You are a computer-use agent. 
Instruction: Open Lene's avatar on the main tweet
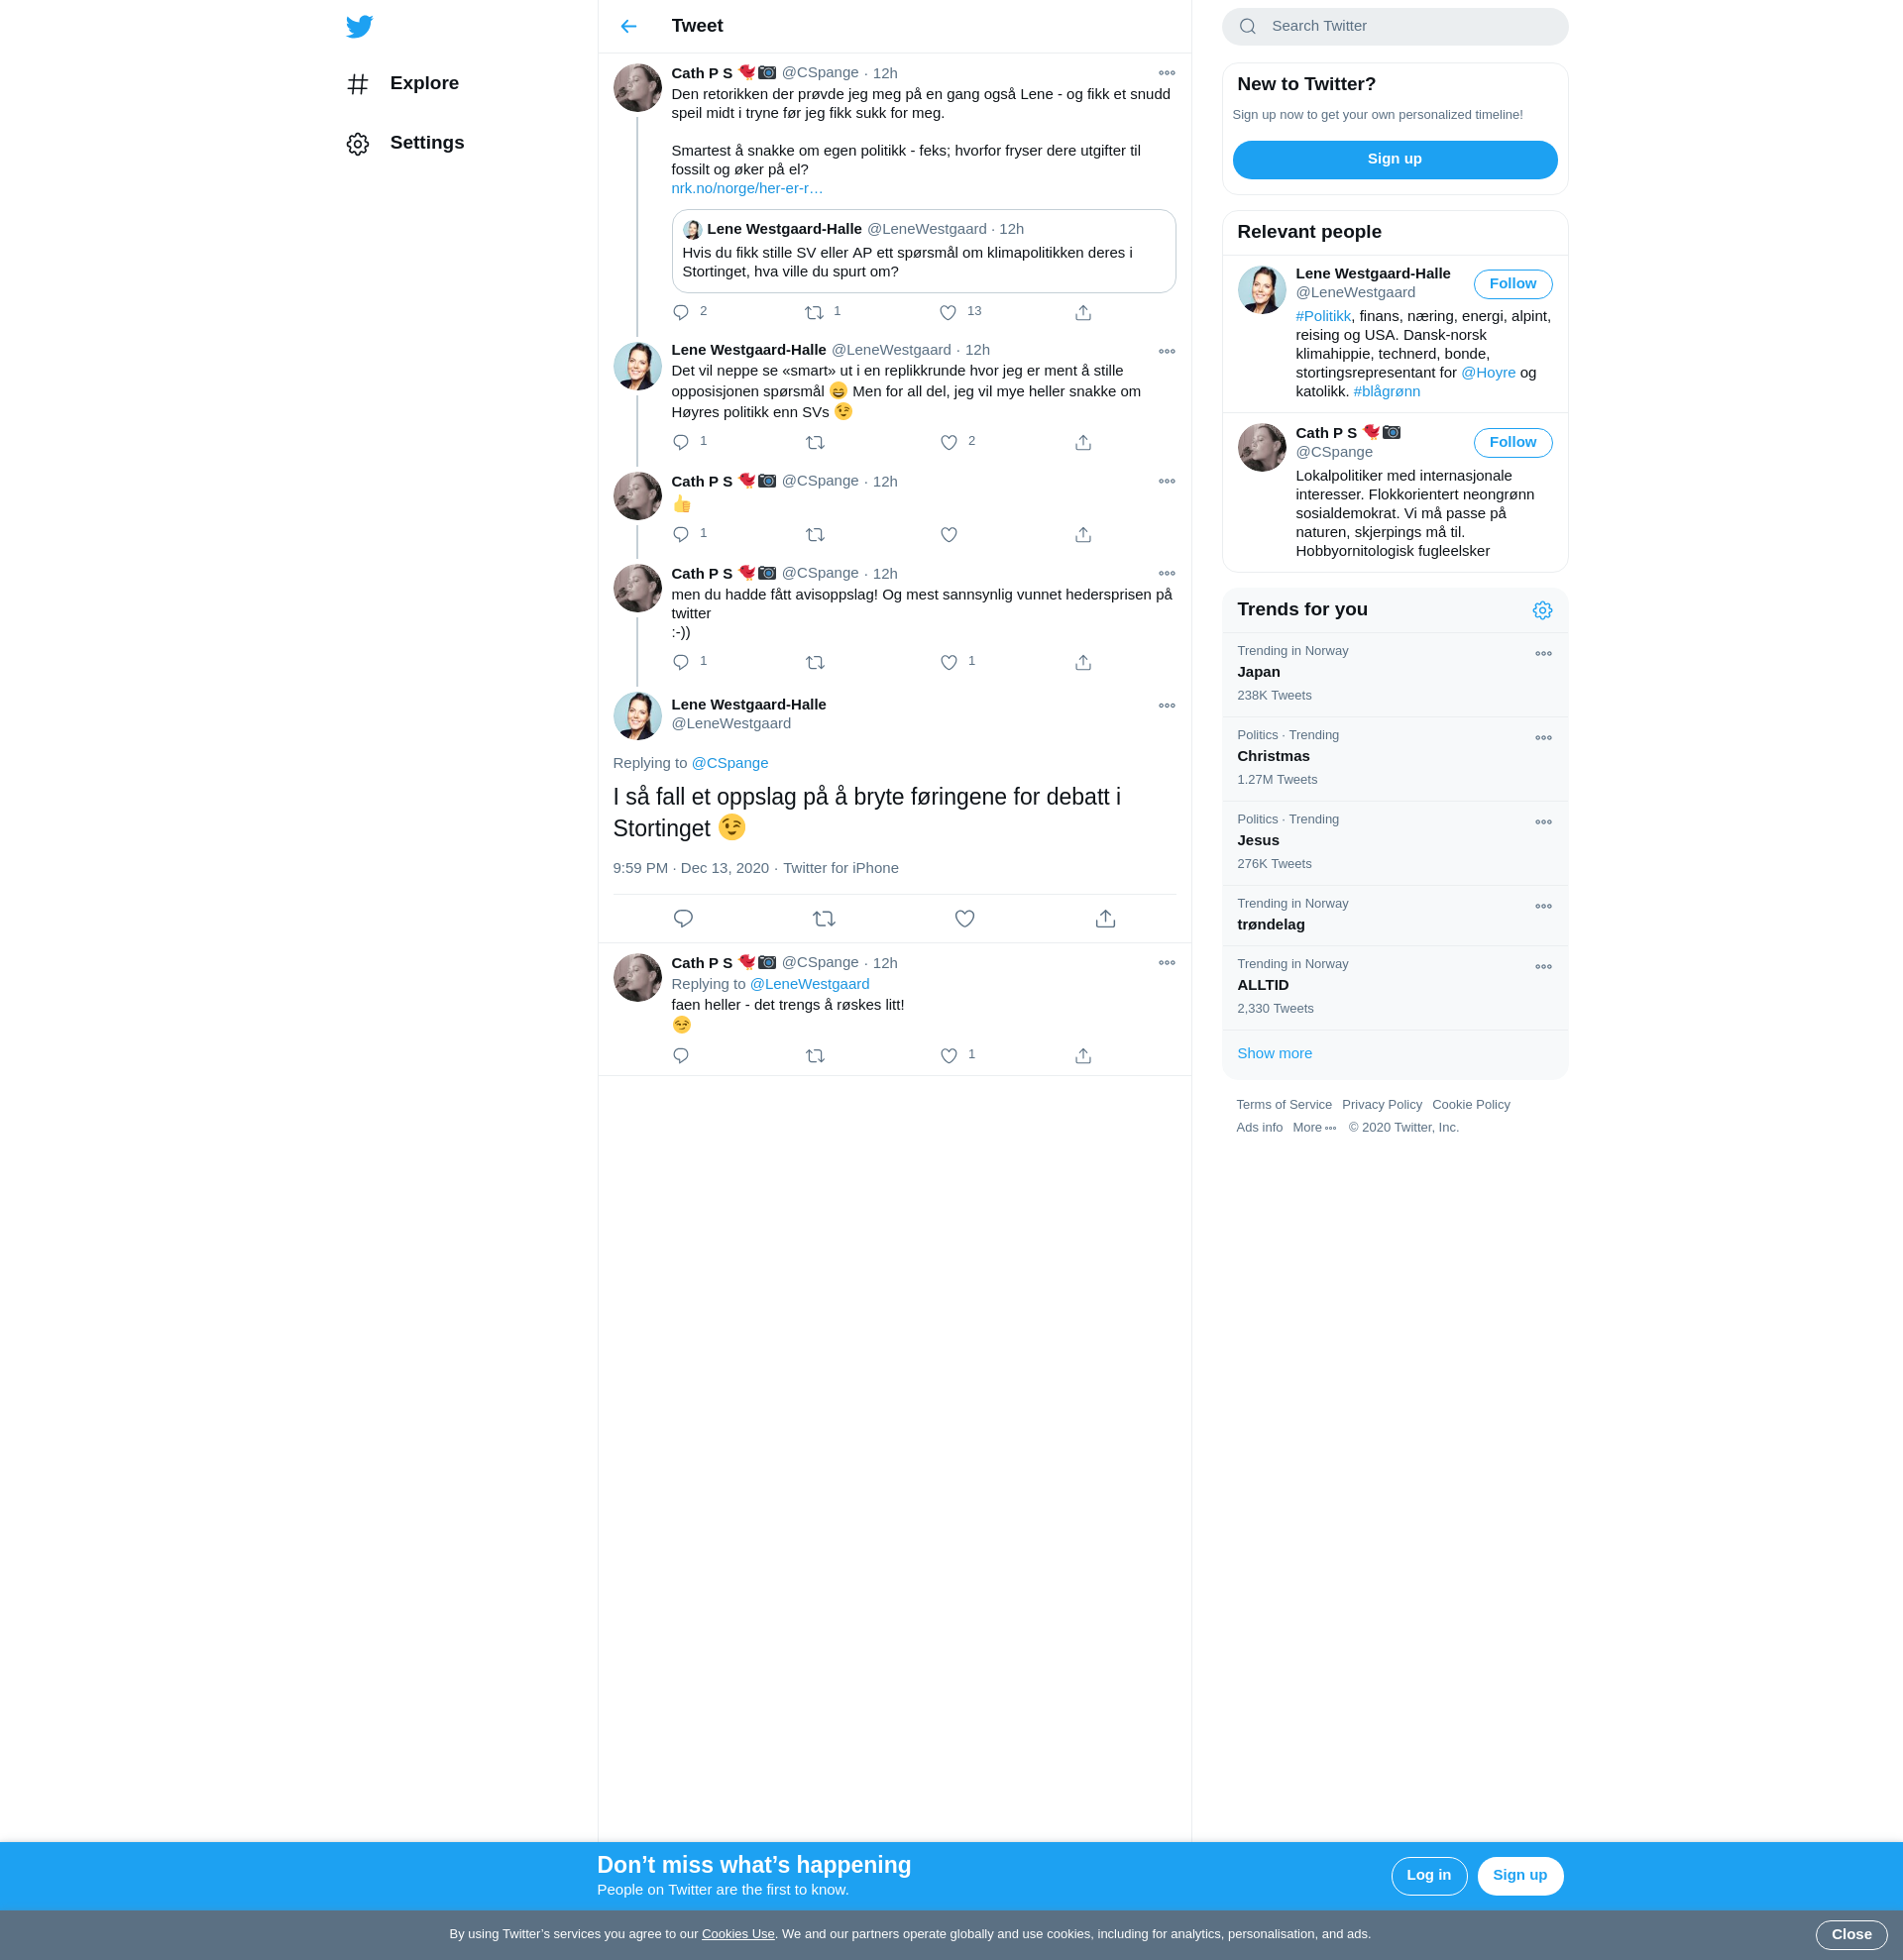[x=637, y=716]
